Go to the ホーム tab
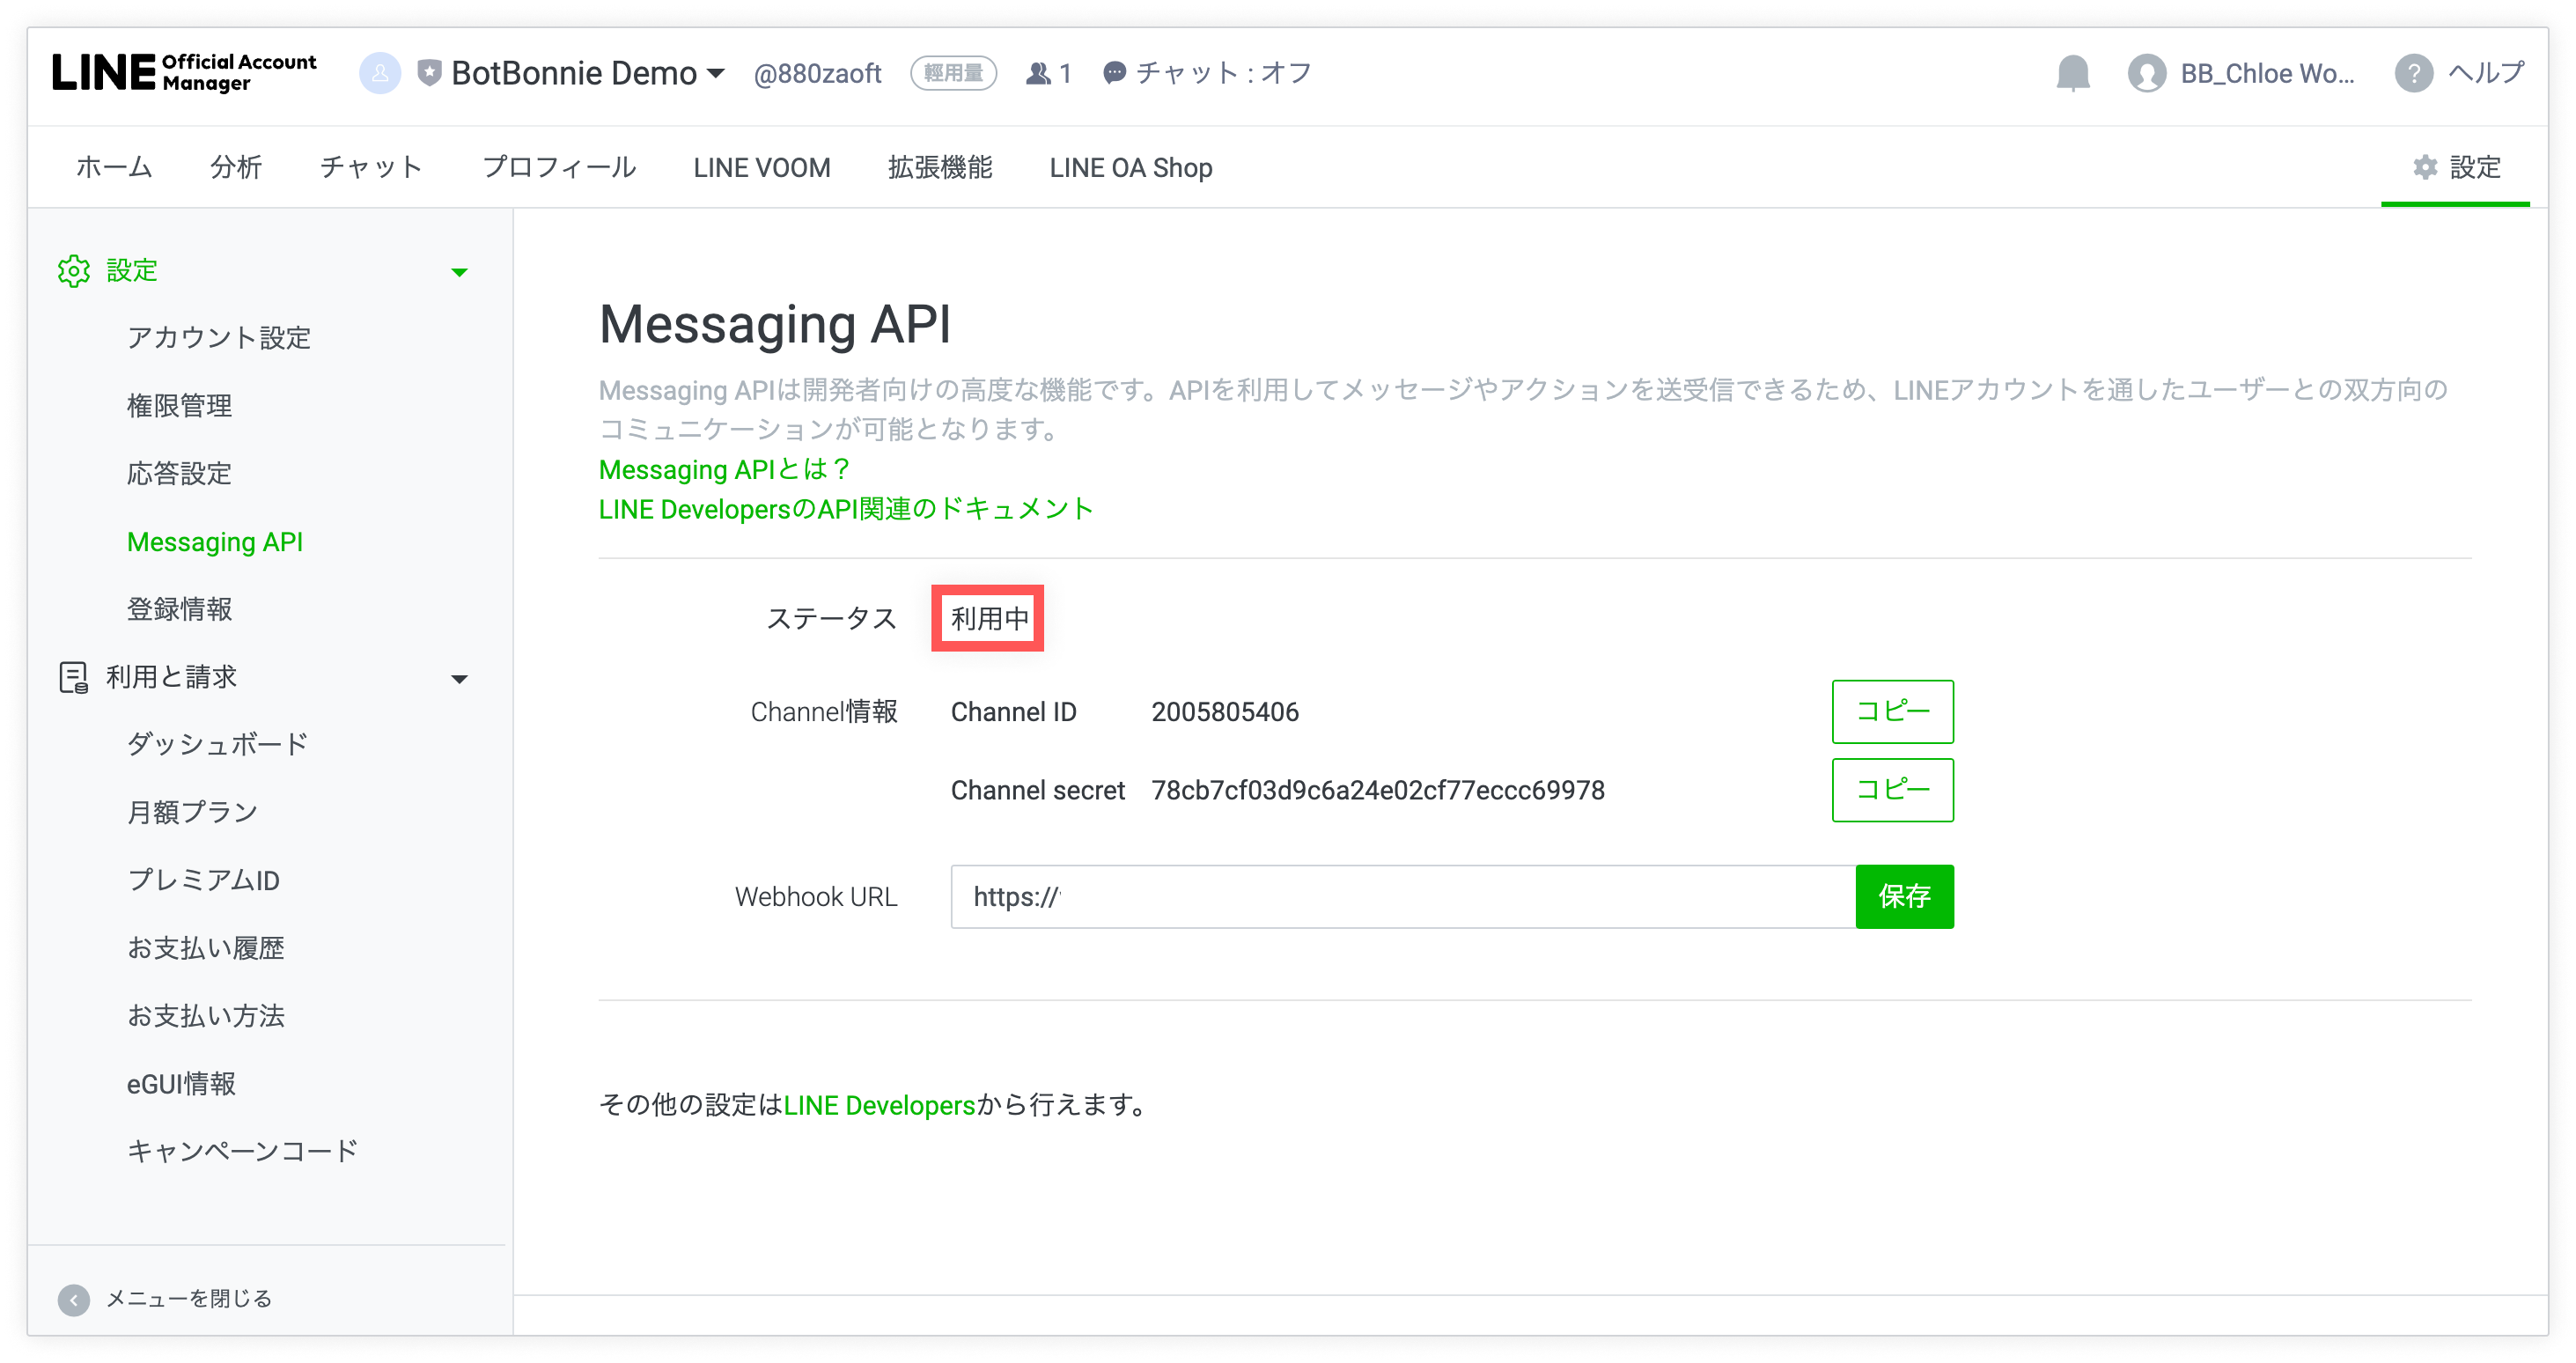2576x1363 pixels. click(114, 167)
